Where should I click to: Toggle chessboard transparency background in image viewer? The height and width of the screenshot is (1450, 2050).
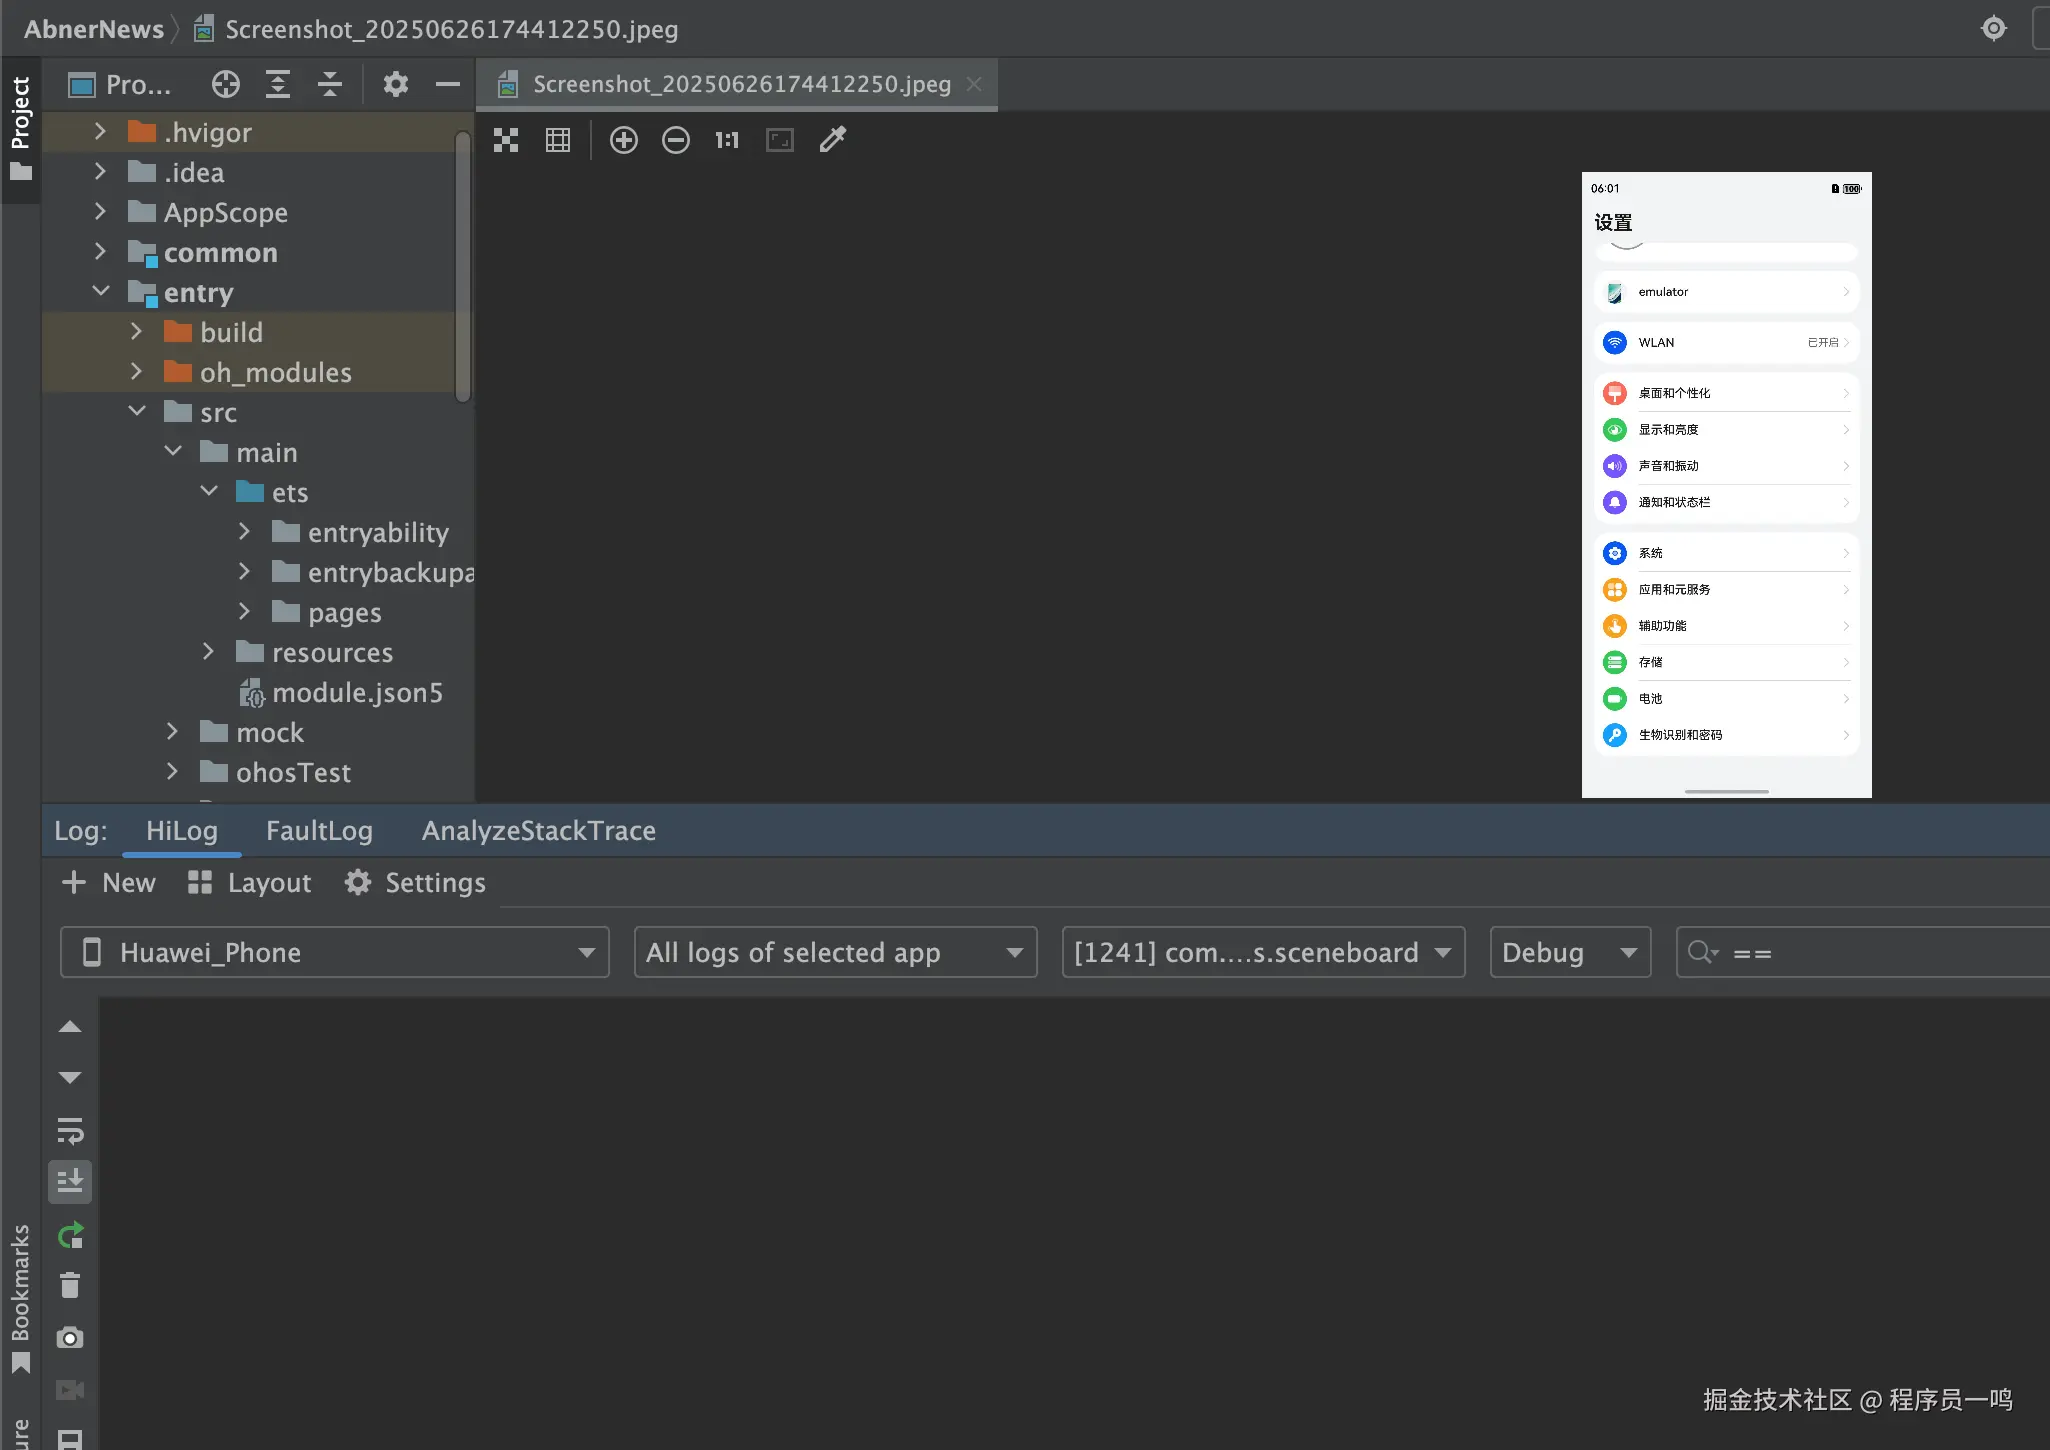pos(506,140)
